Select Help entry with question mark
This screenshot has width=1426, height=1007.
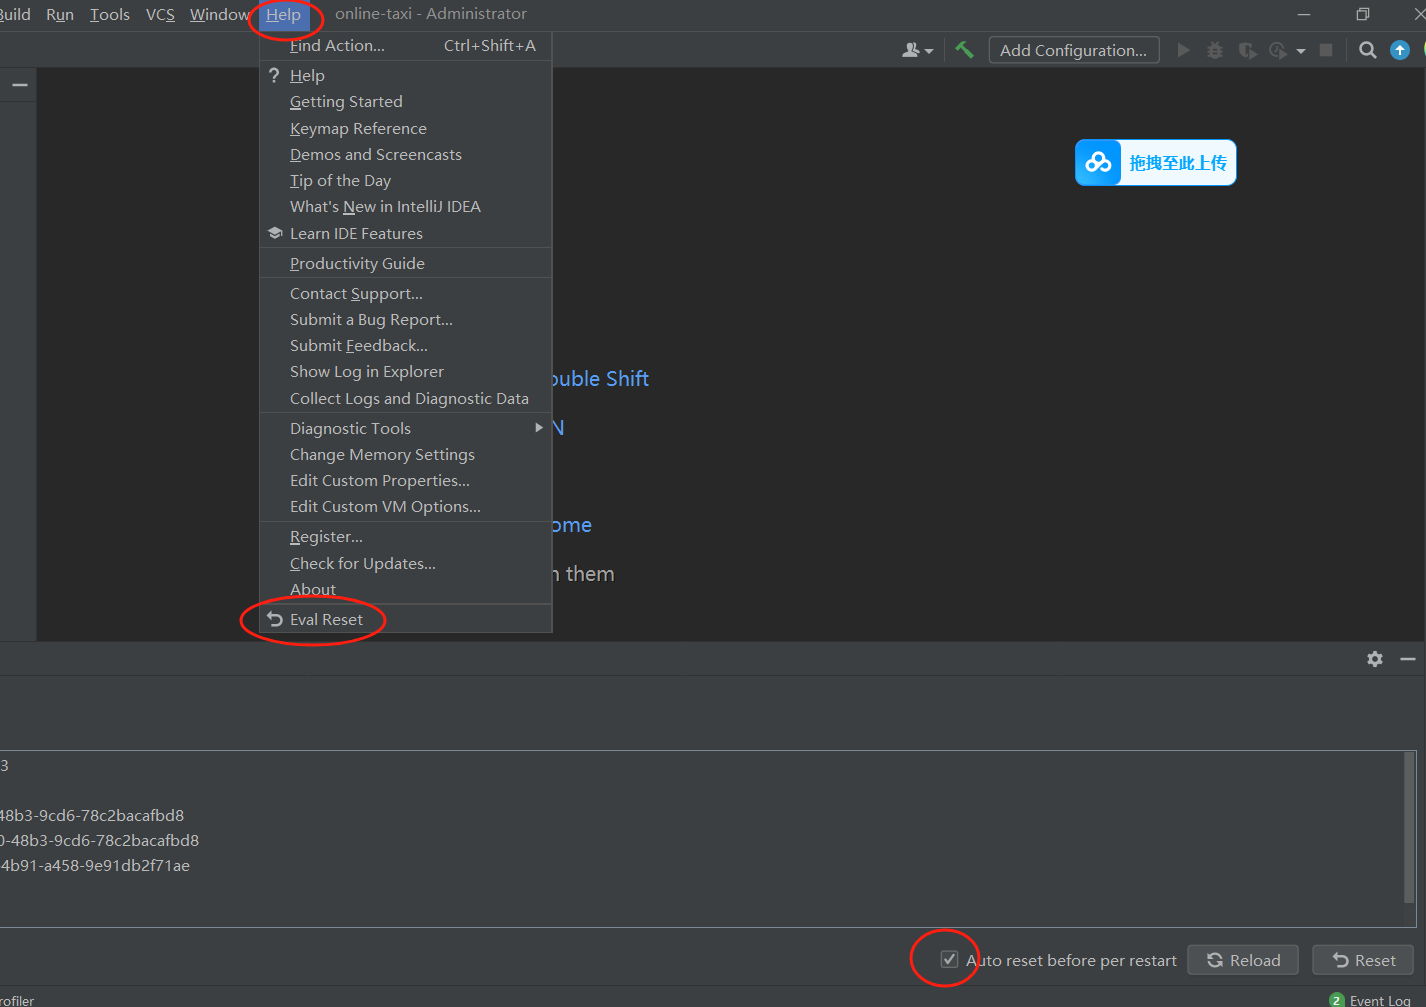tap(406, 75)
